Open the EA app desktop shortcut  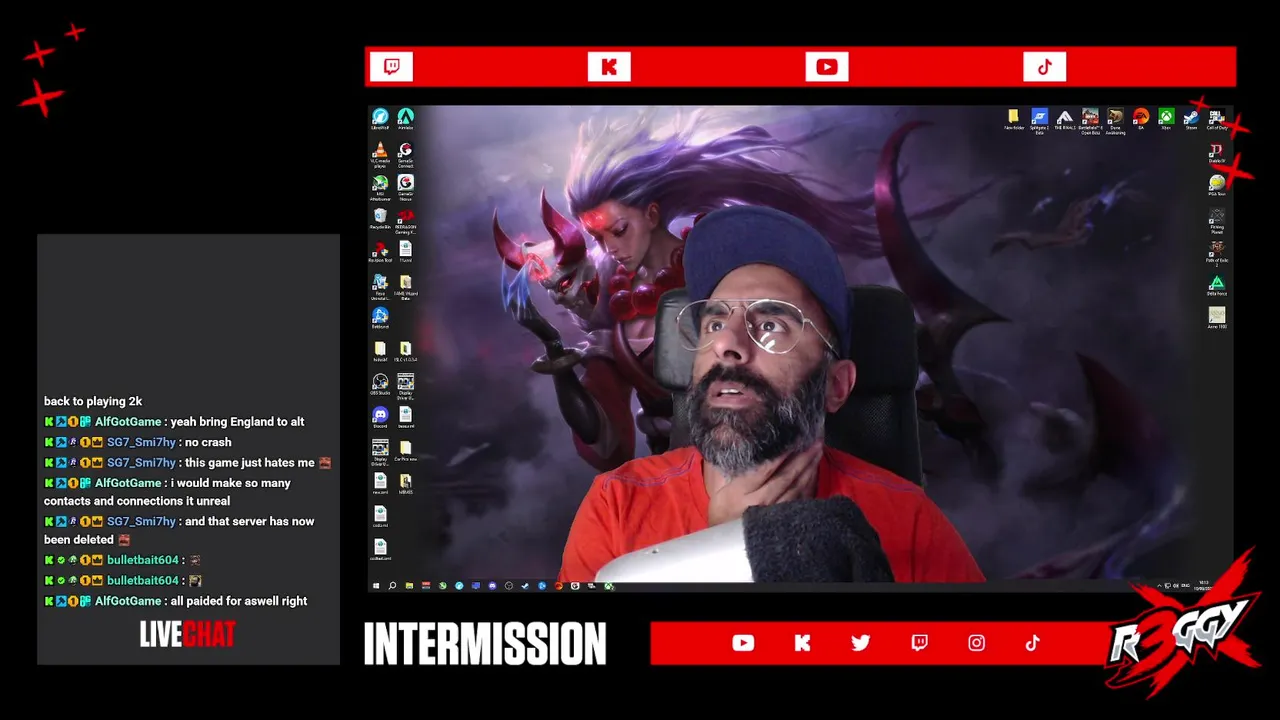1141,120
